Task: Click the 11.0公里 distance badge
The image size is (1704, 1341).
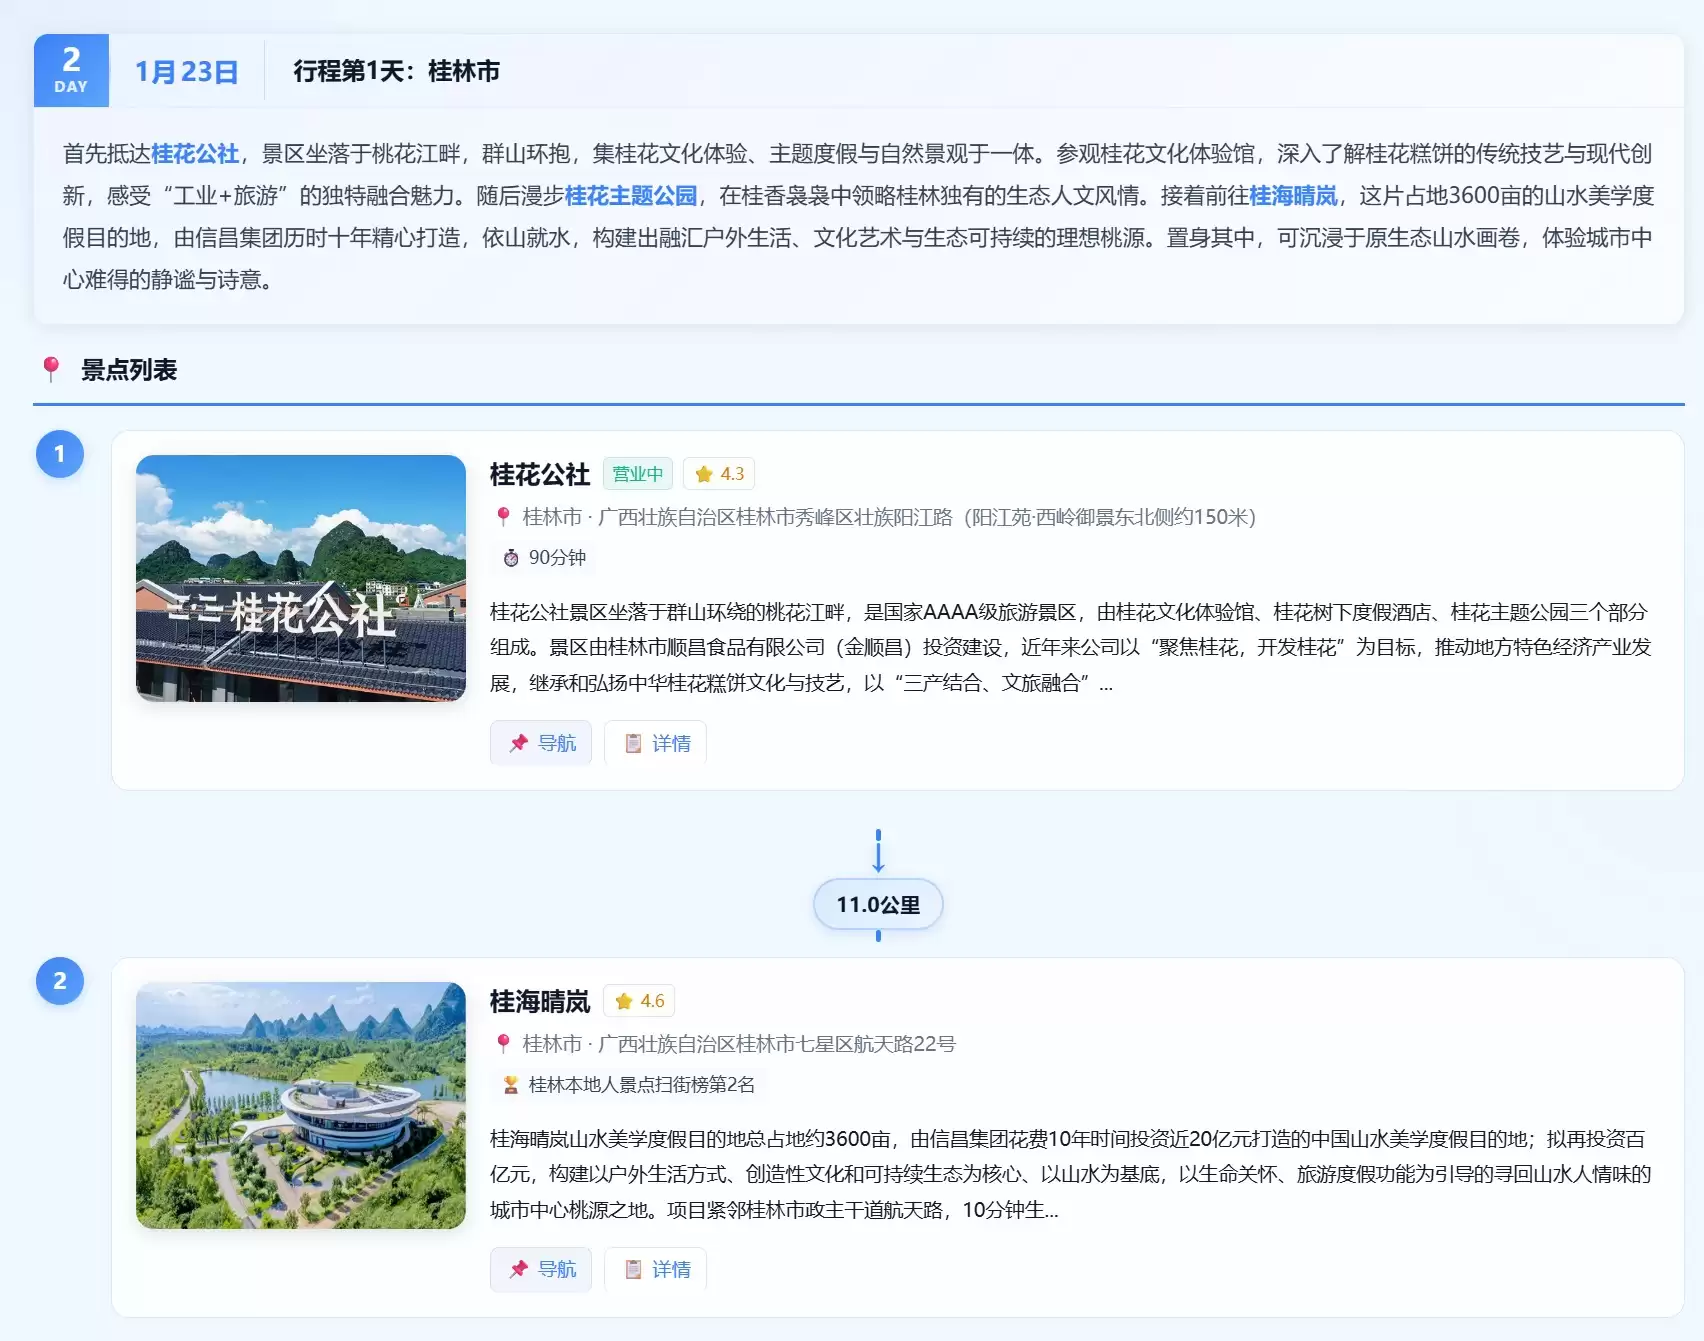Action: [878, 905]
